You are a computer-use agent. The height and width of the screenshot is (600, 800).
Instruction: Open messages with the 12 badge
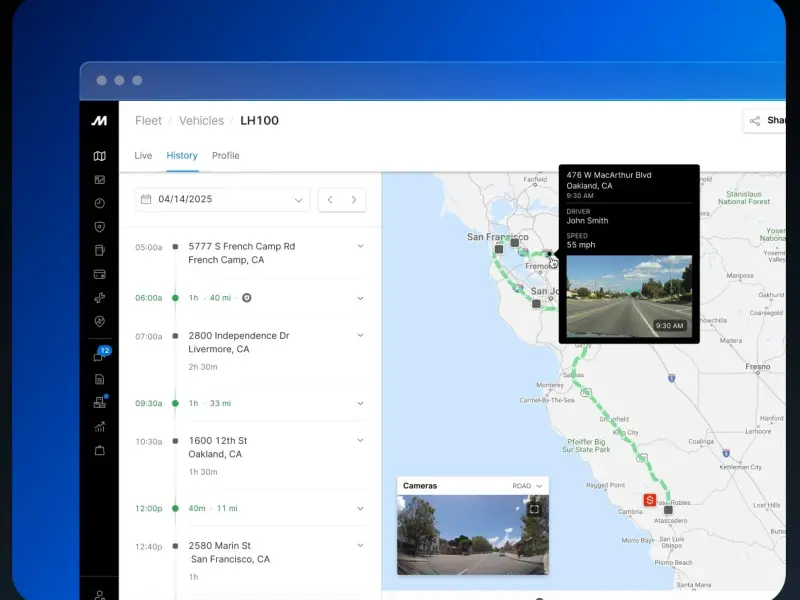[x=99, y=356]
